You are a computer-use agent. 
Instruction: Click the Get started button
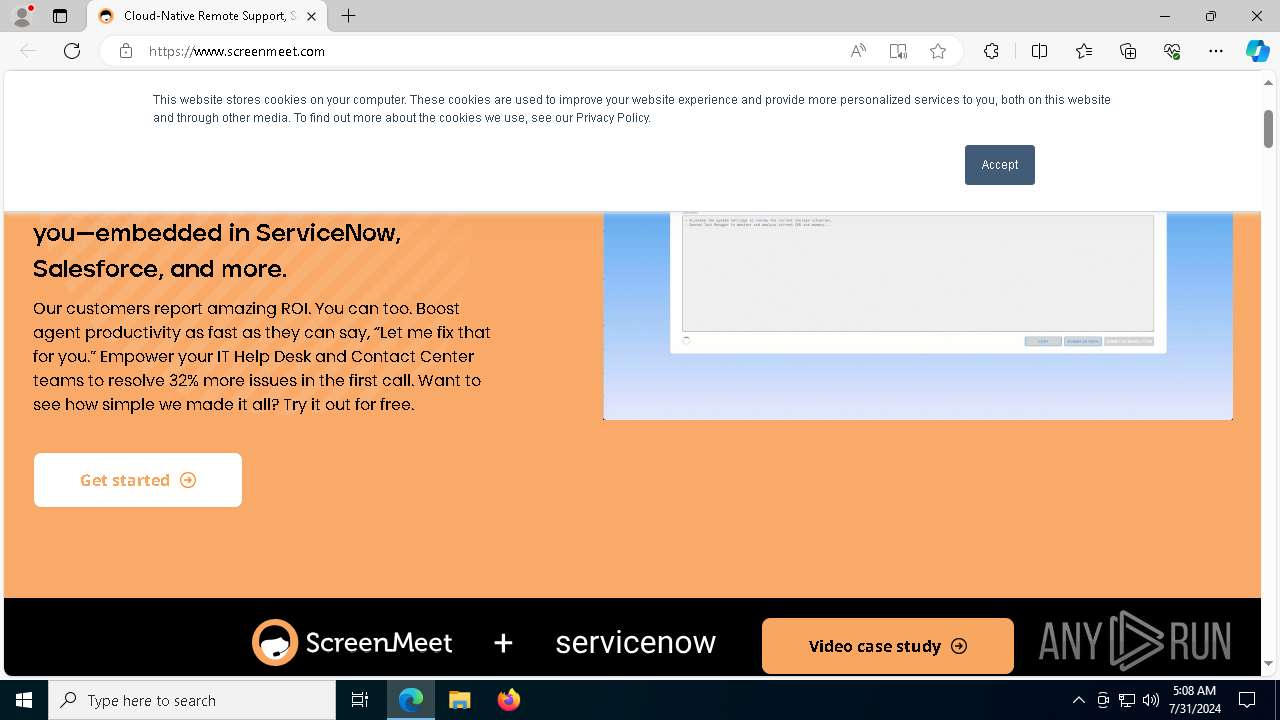coord(138,480)
